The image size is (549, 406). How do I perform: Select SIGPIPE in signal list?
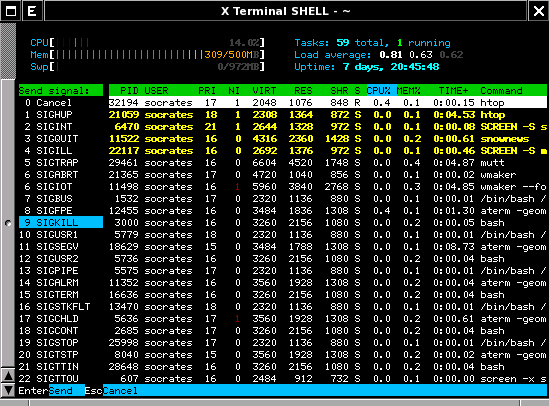[61, 271]
